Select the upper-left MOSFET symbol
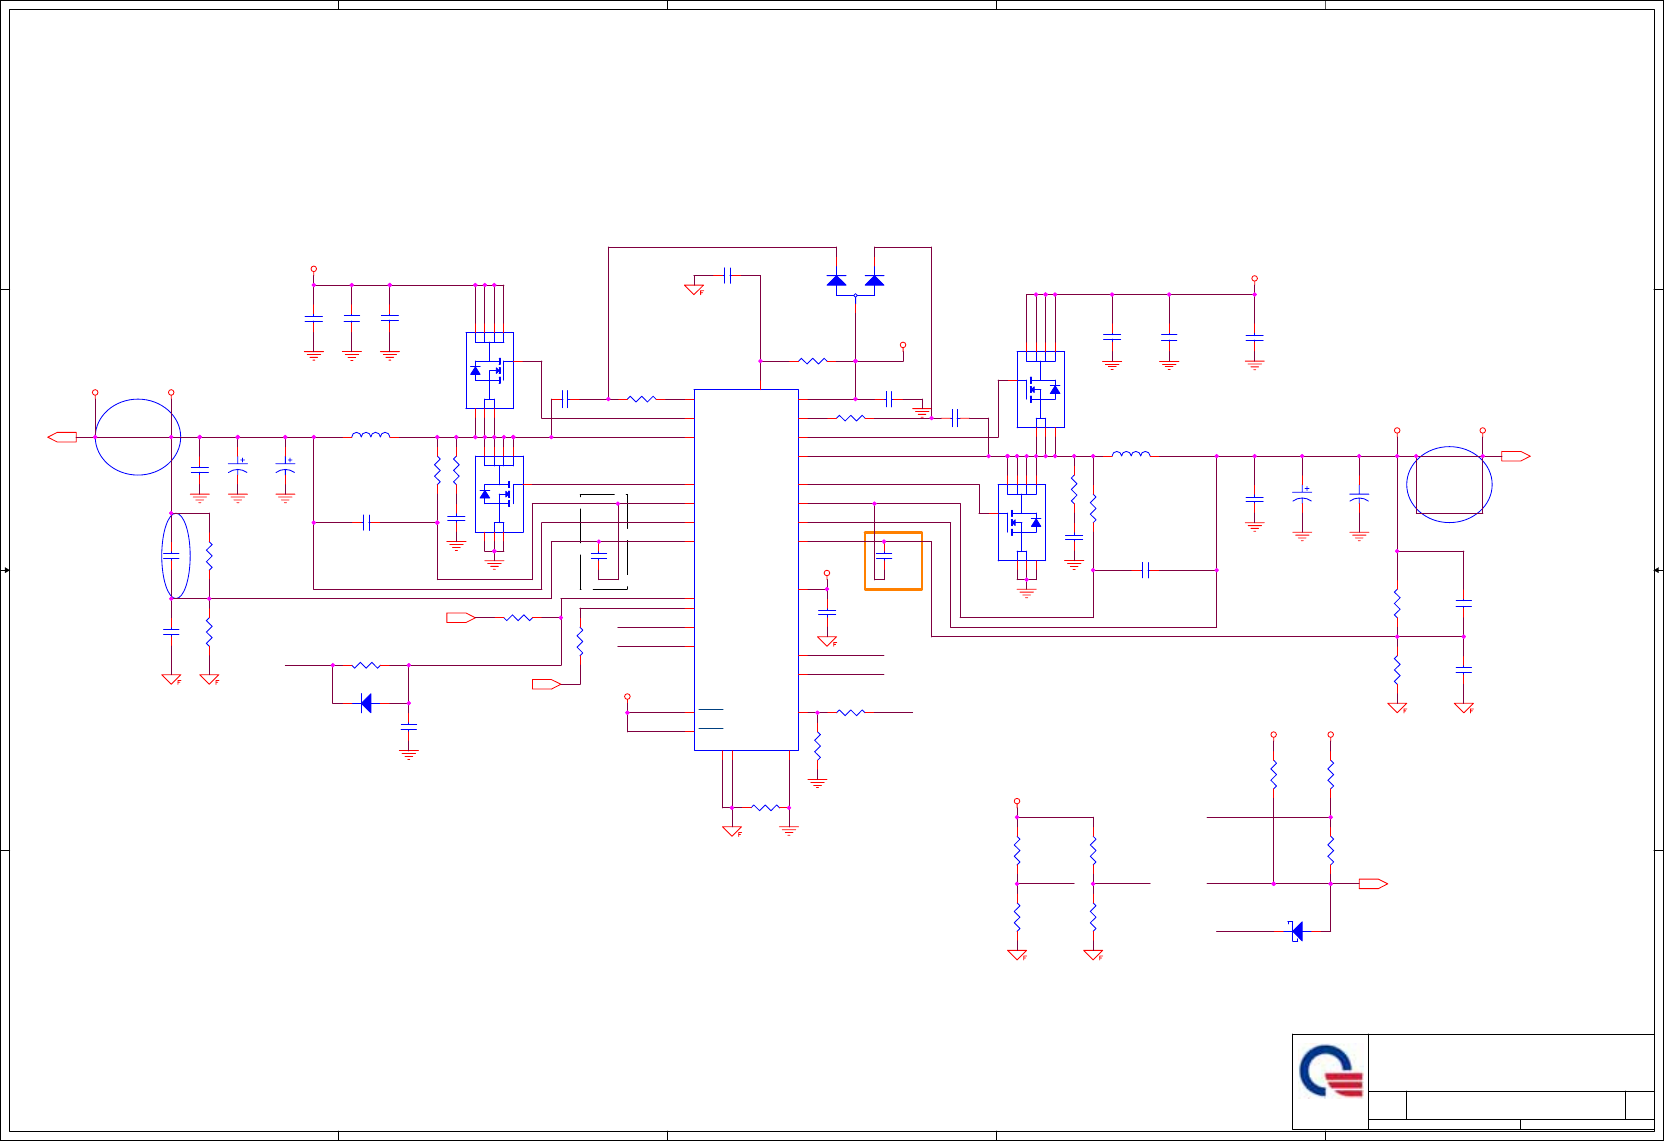The height and width of the screenshot is (1141, 1664). tap(490, 370)
